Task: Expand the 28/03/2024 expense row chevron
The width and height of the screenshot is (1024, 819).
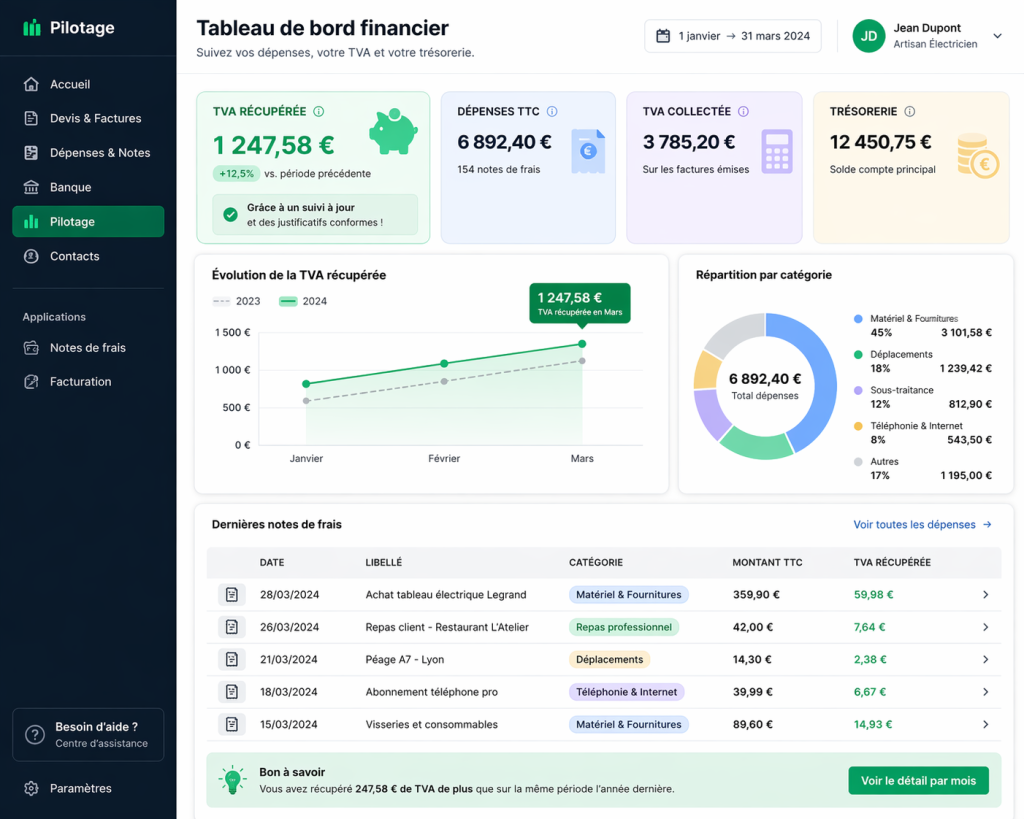Action: 985,595
